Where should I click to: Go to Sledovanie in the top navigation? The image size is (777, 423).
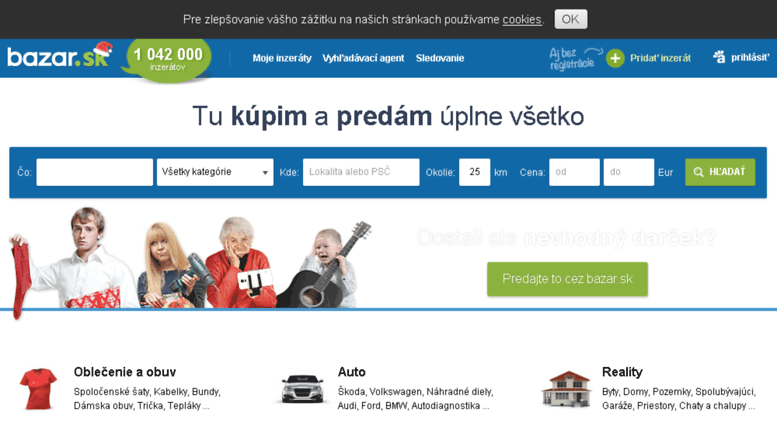click(x=440, y=58)
